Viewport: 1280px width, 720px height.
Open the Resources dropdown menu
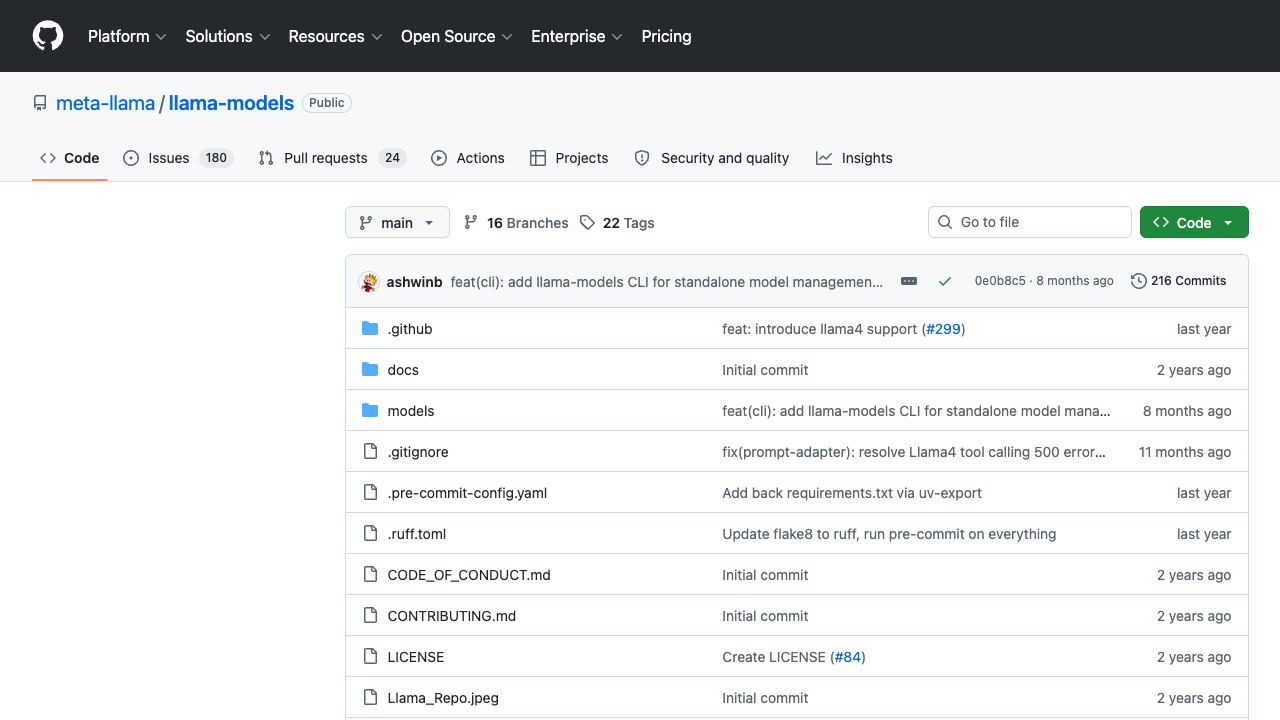click(335, 36)
